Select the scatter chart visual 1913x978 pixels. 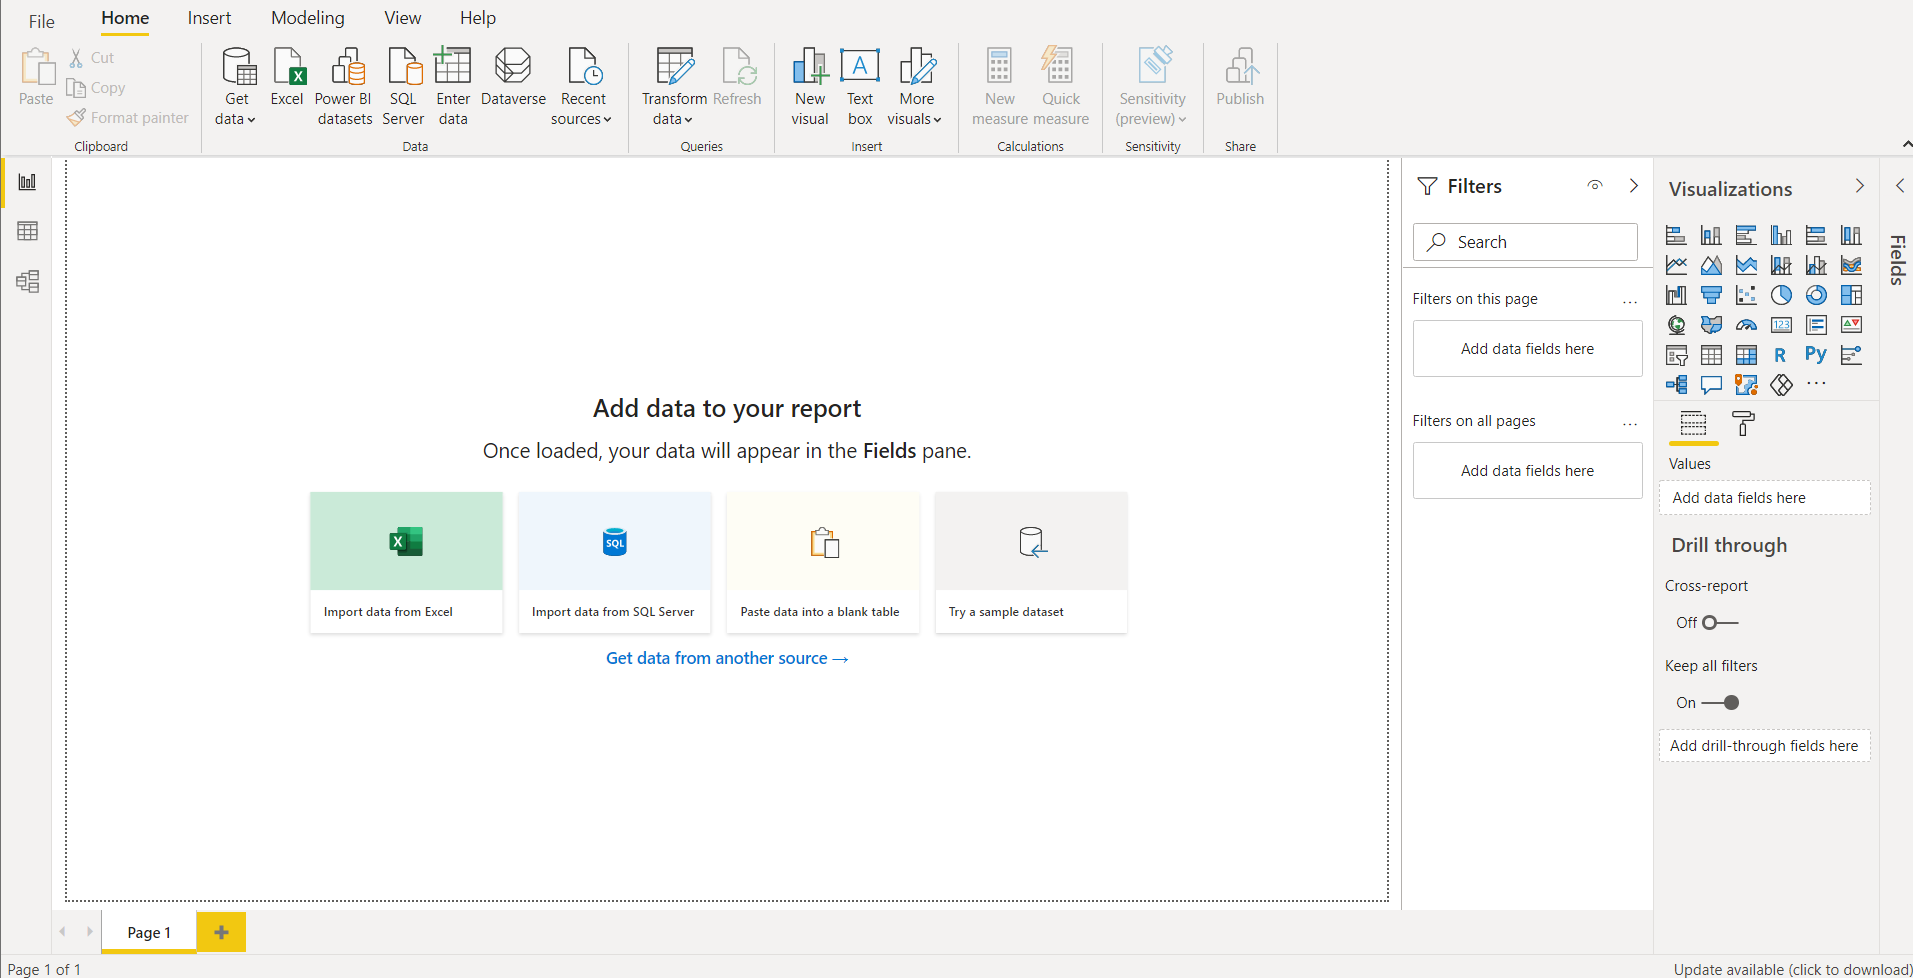coord(1746,295)
